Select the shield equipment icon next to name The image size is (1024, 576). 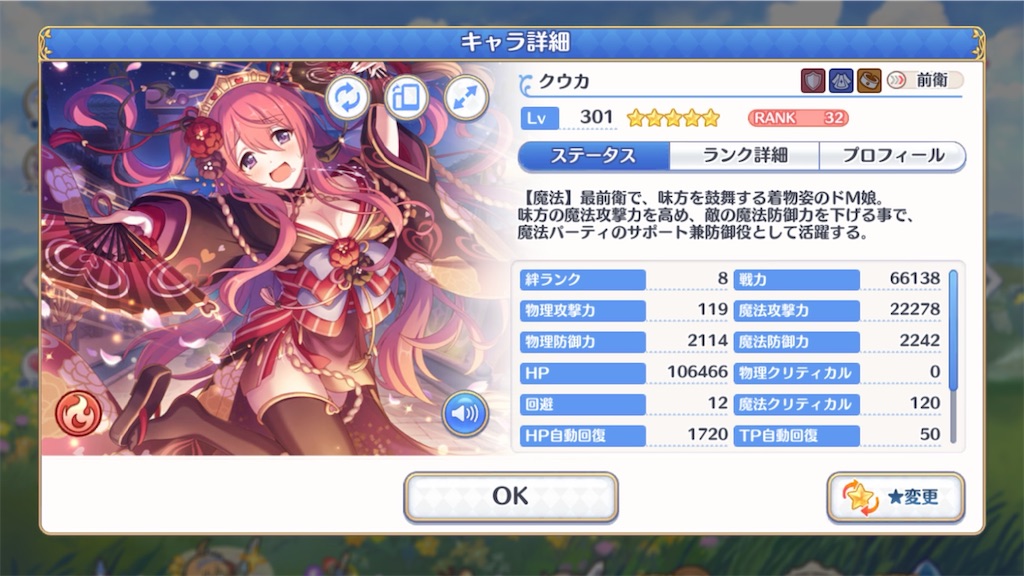(813, 81)
